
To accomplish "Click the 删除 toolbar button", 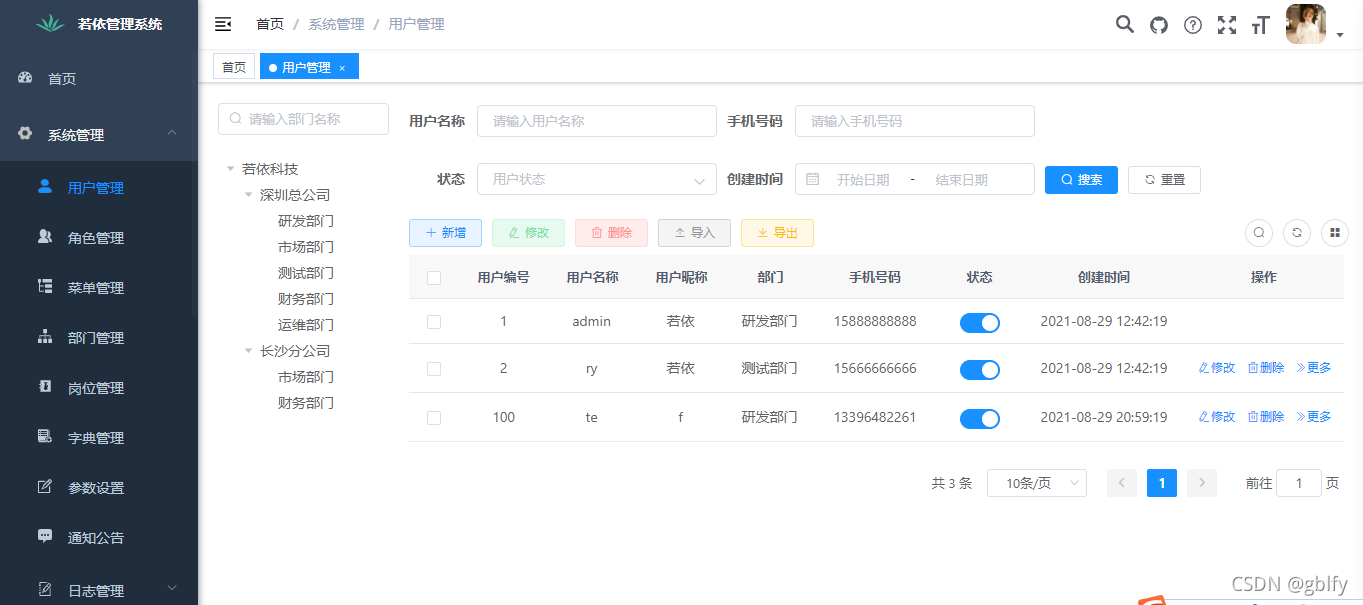I will pyautogui.click(x=611, y=232).
